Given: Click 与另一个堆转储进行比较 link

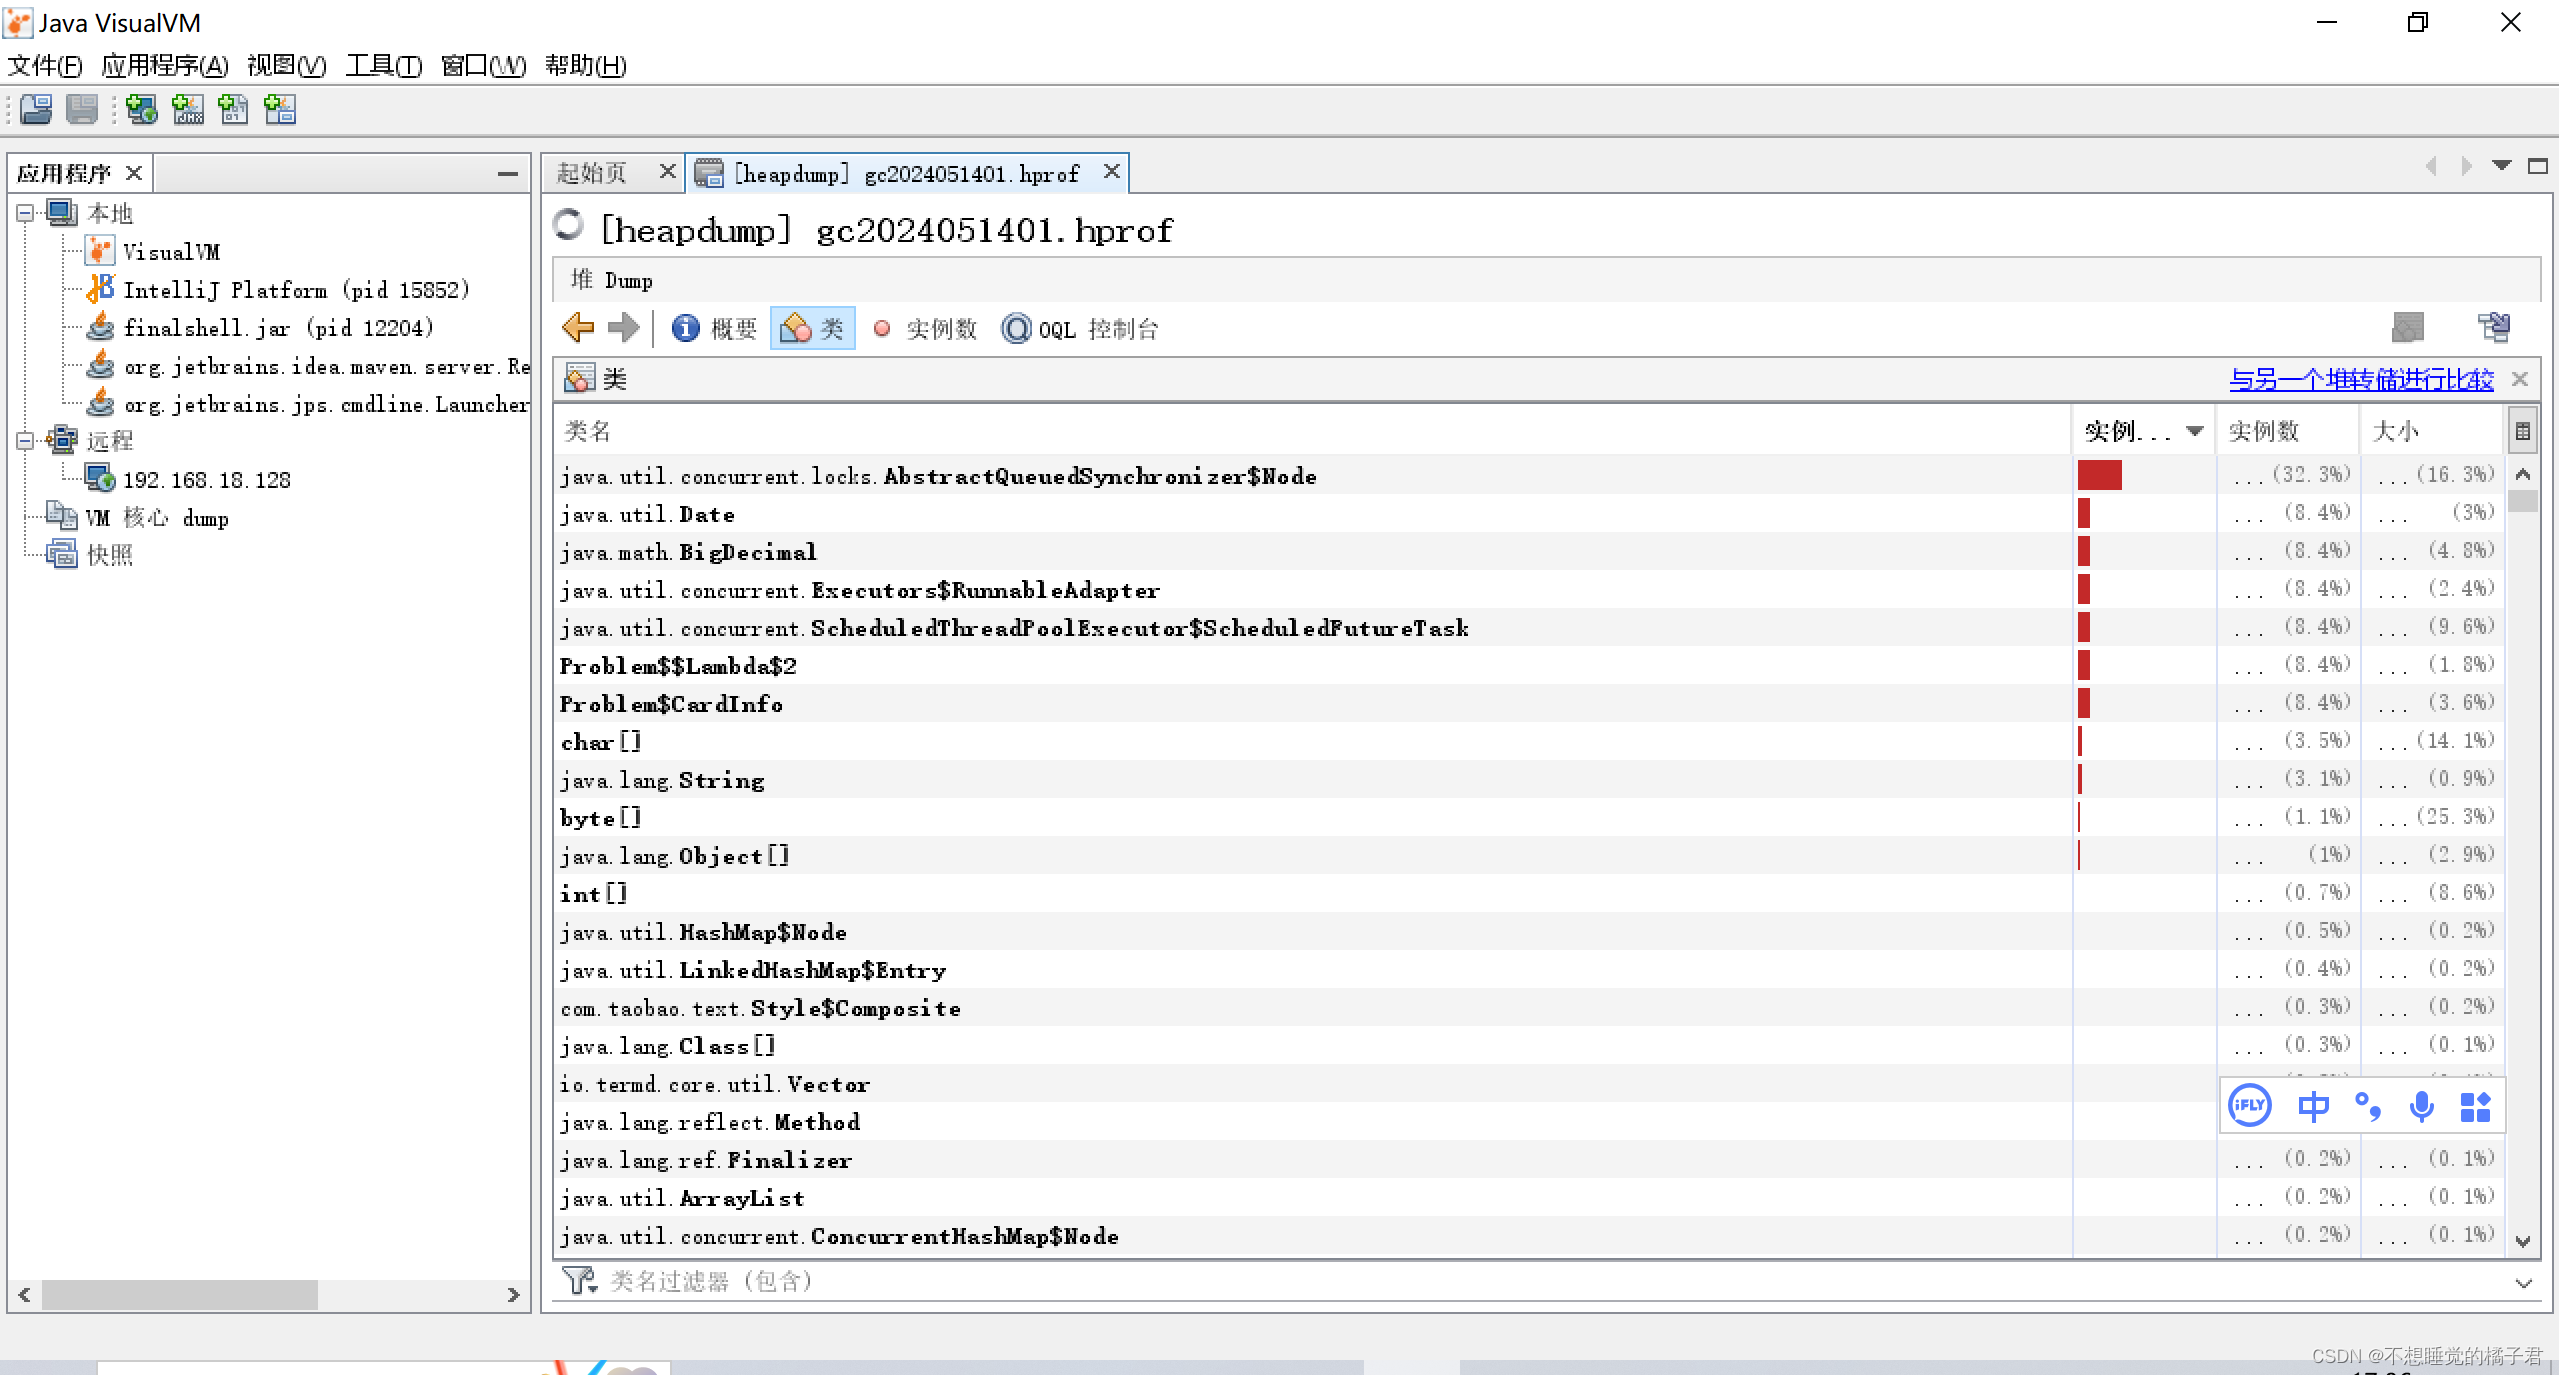Looking at the screenshot, I should [x=2361, y=379].
